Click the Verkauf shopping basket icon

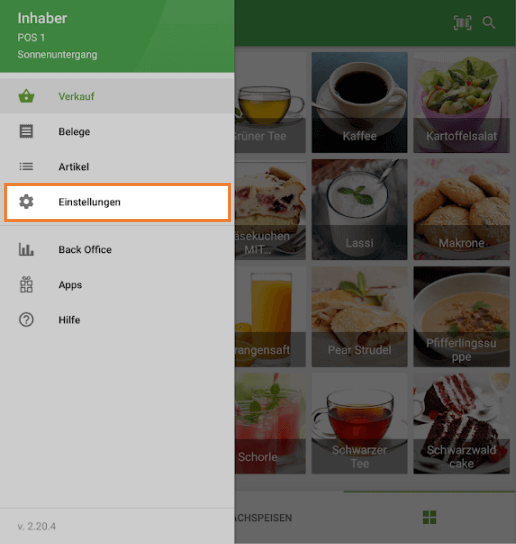click(x=26, y=96)
